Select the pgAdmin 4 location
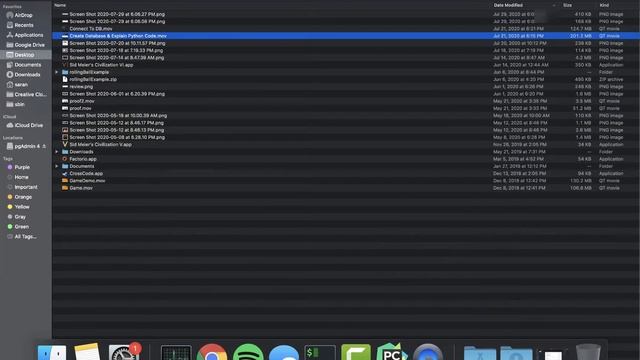The image size is (640, 360). coord(27,146)
